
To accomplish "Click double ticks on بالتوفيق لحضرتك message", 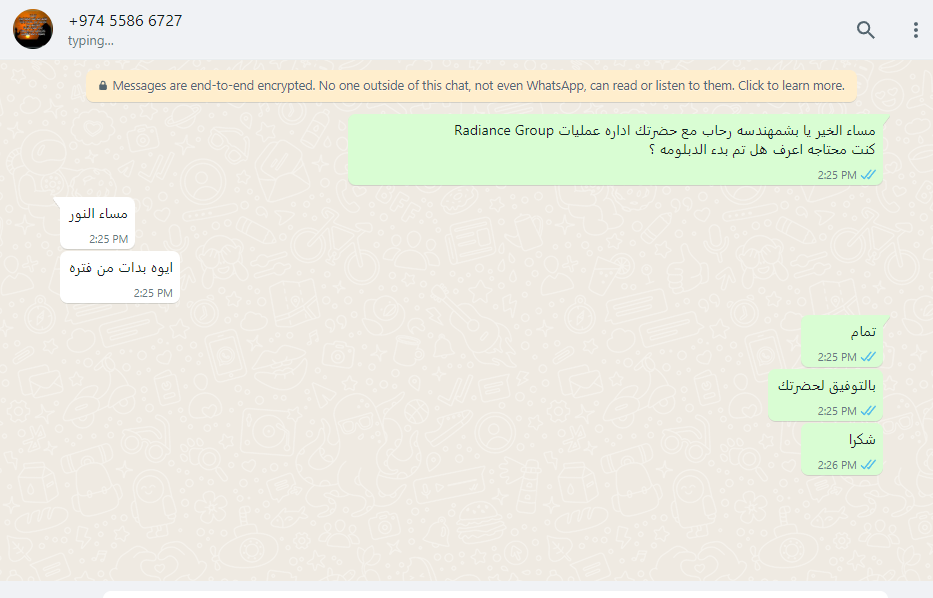I will pyautogui.click(x=868, y=411).
